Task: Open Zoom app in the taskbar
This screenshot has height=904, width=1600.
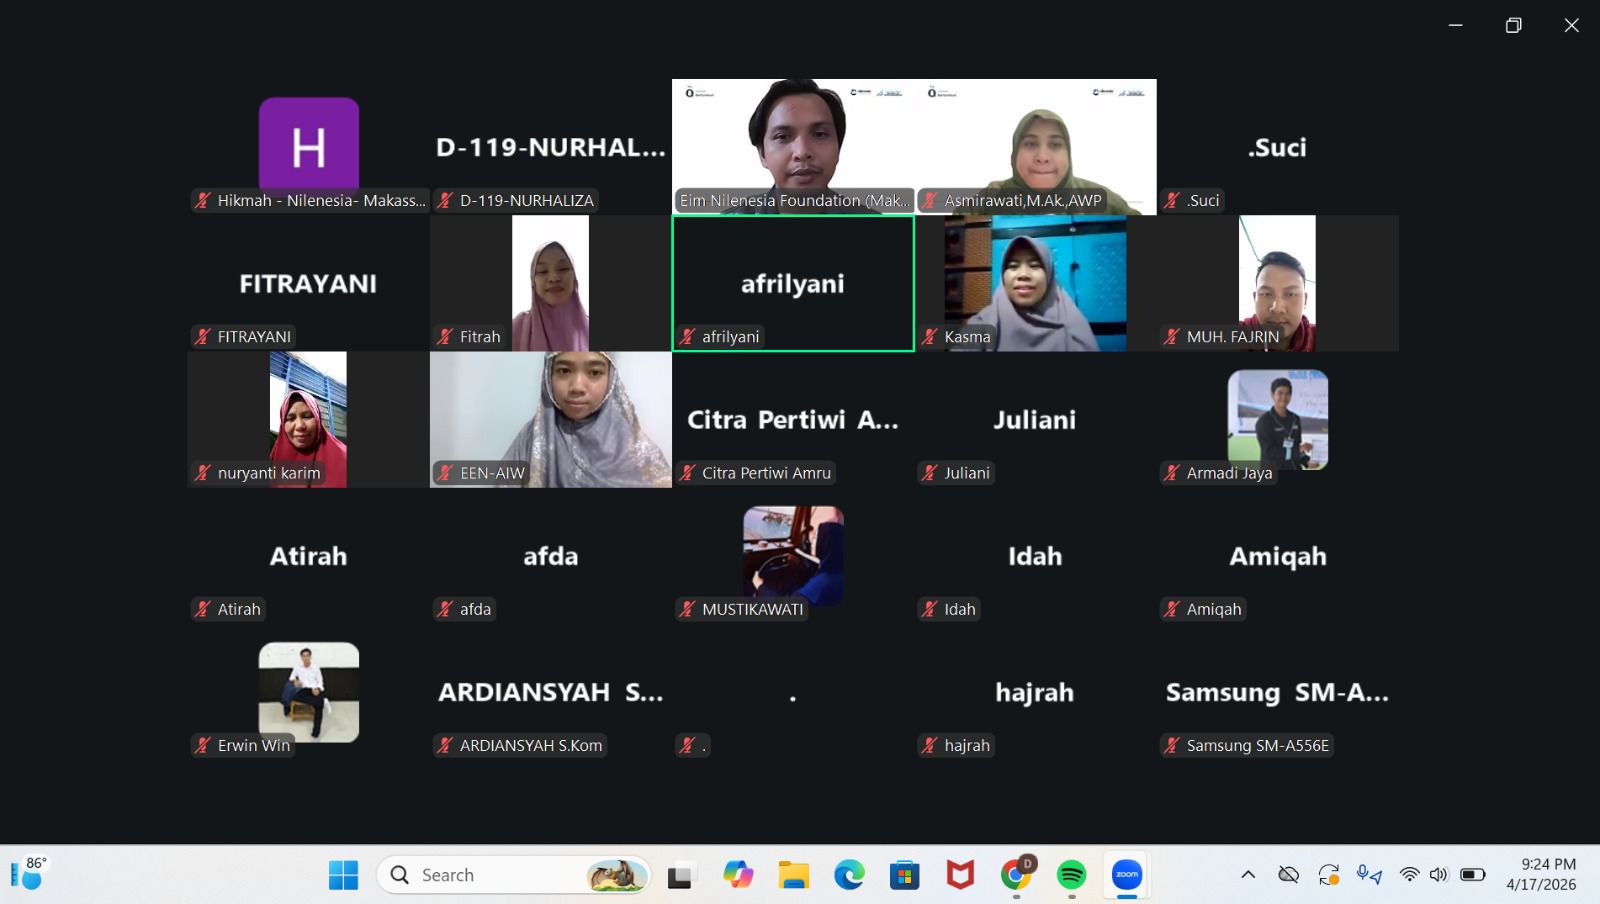Action: click(x=1127, y=875)
